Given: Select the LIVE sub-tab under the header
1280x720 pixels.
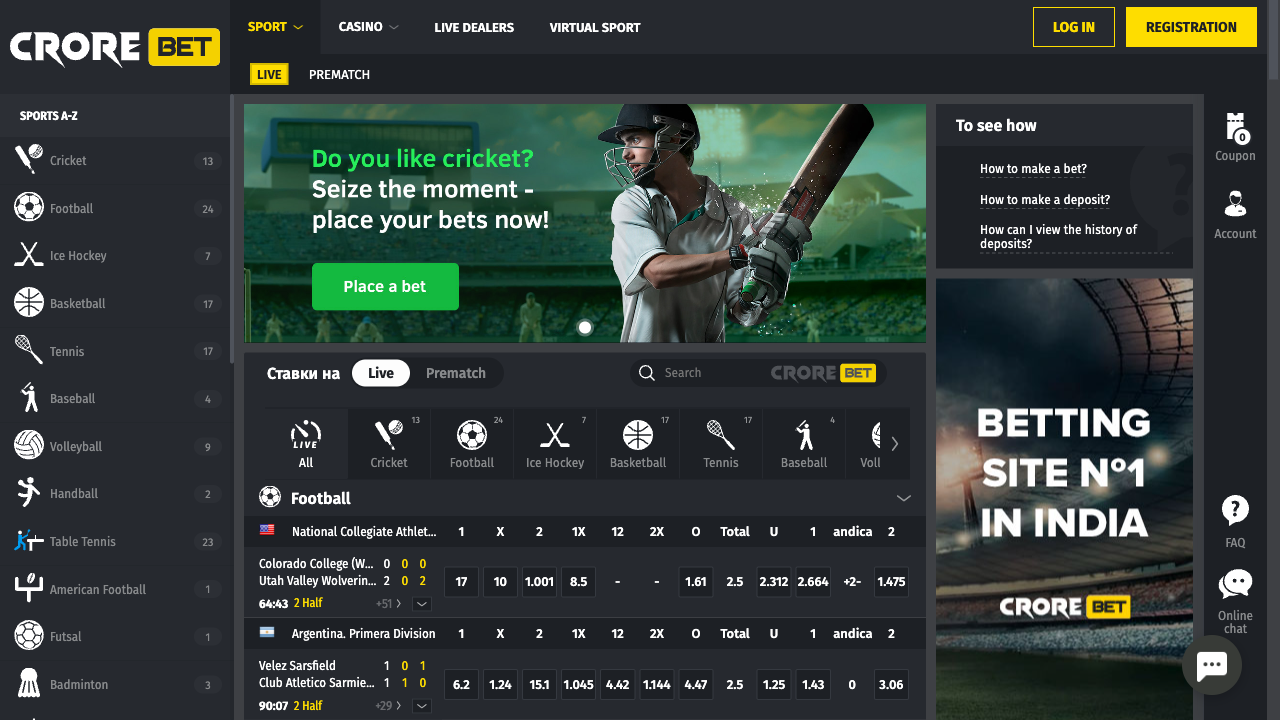Looking at the screenshot, I should coord(269,74).
